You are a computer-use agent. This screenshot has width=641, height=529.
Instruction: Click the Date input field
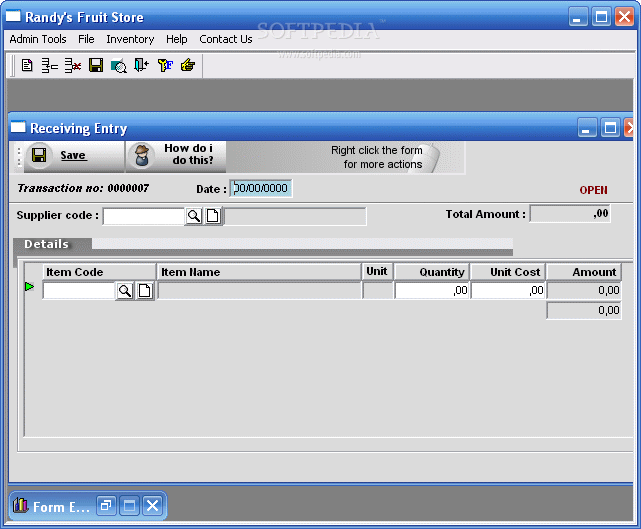click(261, 188)
